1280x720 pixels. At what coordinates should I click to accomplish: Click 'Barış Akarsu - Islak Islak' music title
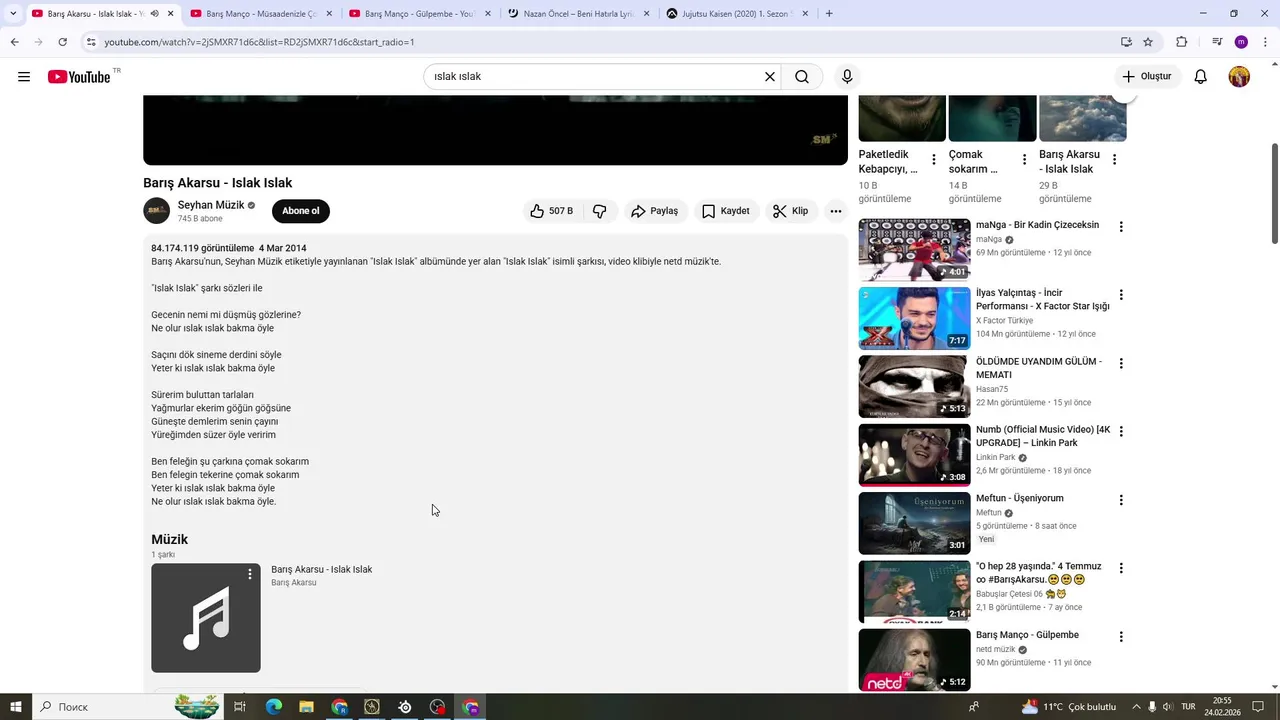pos(321,569)
